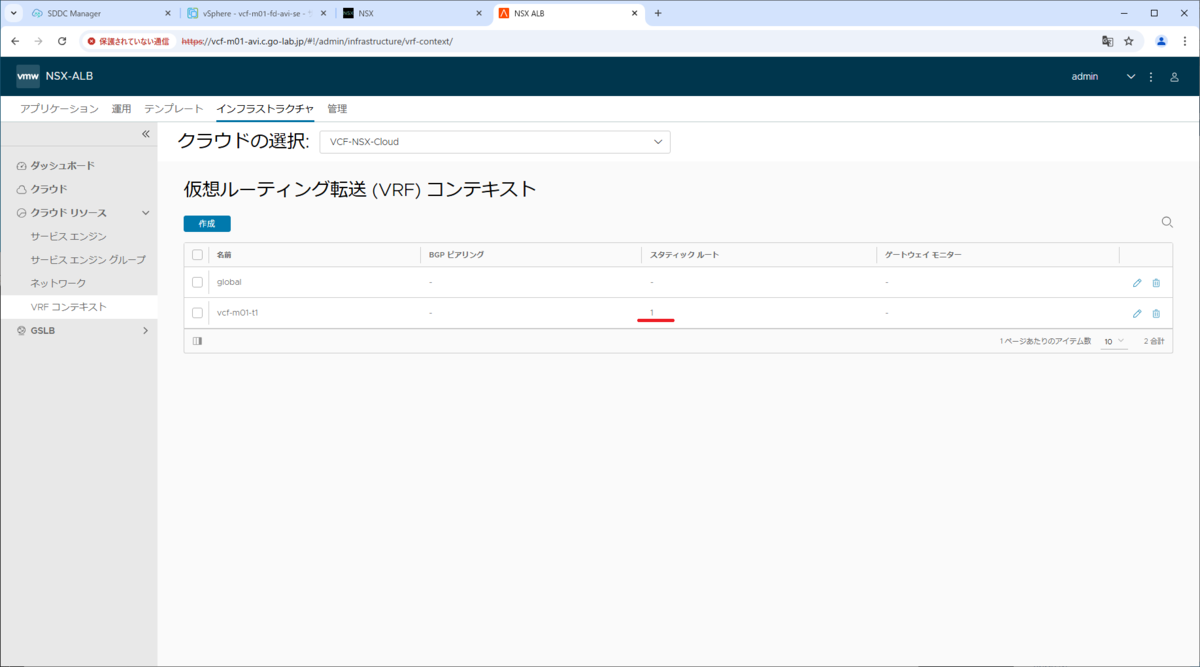Open translate page icon in address bar
This screenshot has height=667, width=1200.
tap(1107, 41)
